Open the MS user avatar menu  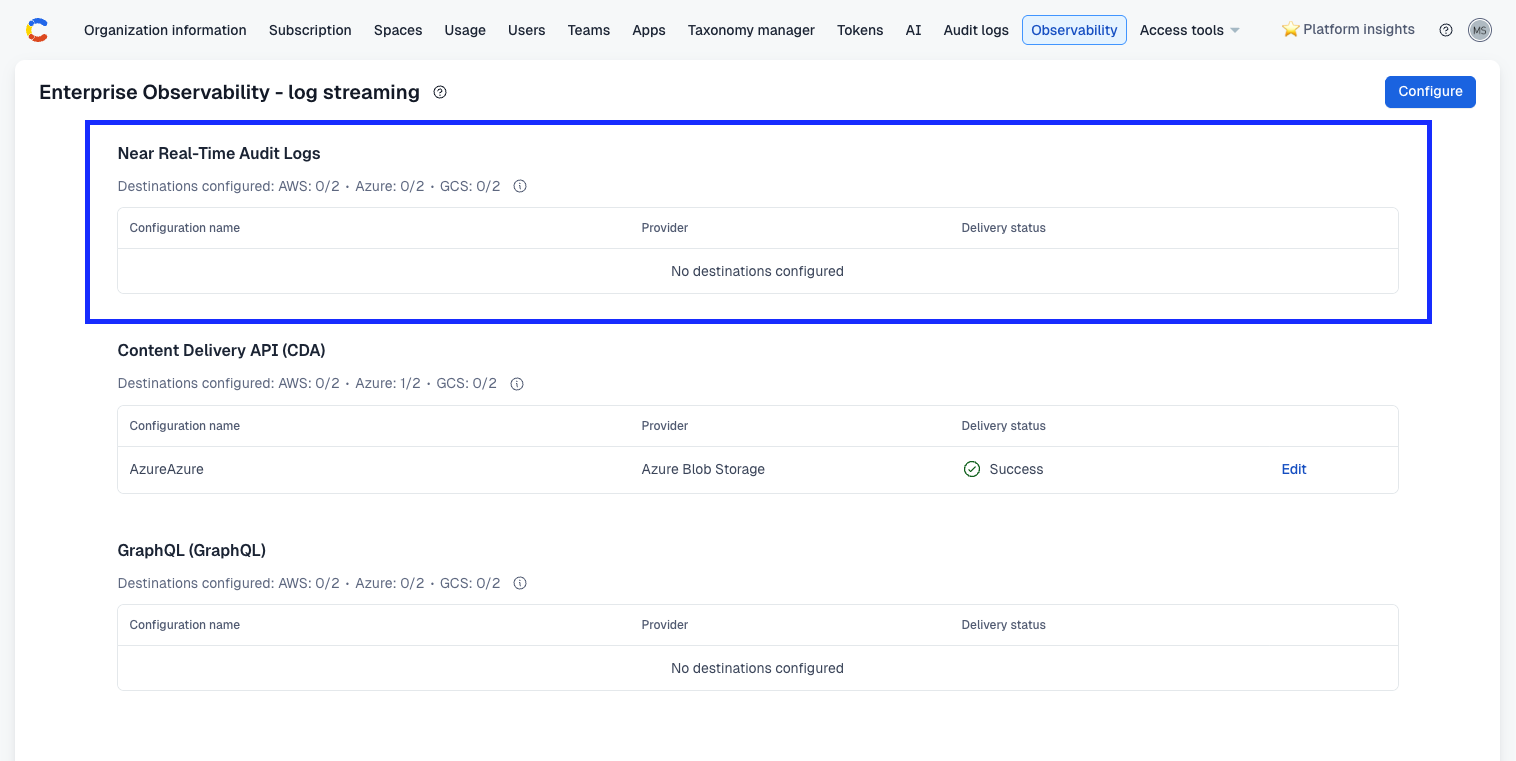pyautogui.click(x=1480, y=30)
